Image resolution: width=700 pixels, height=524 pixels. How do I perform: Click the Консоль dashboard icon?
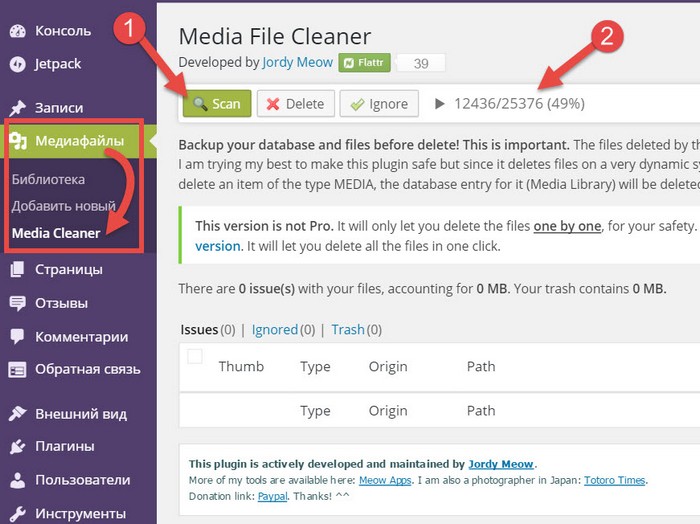click(18, 31)
